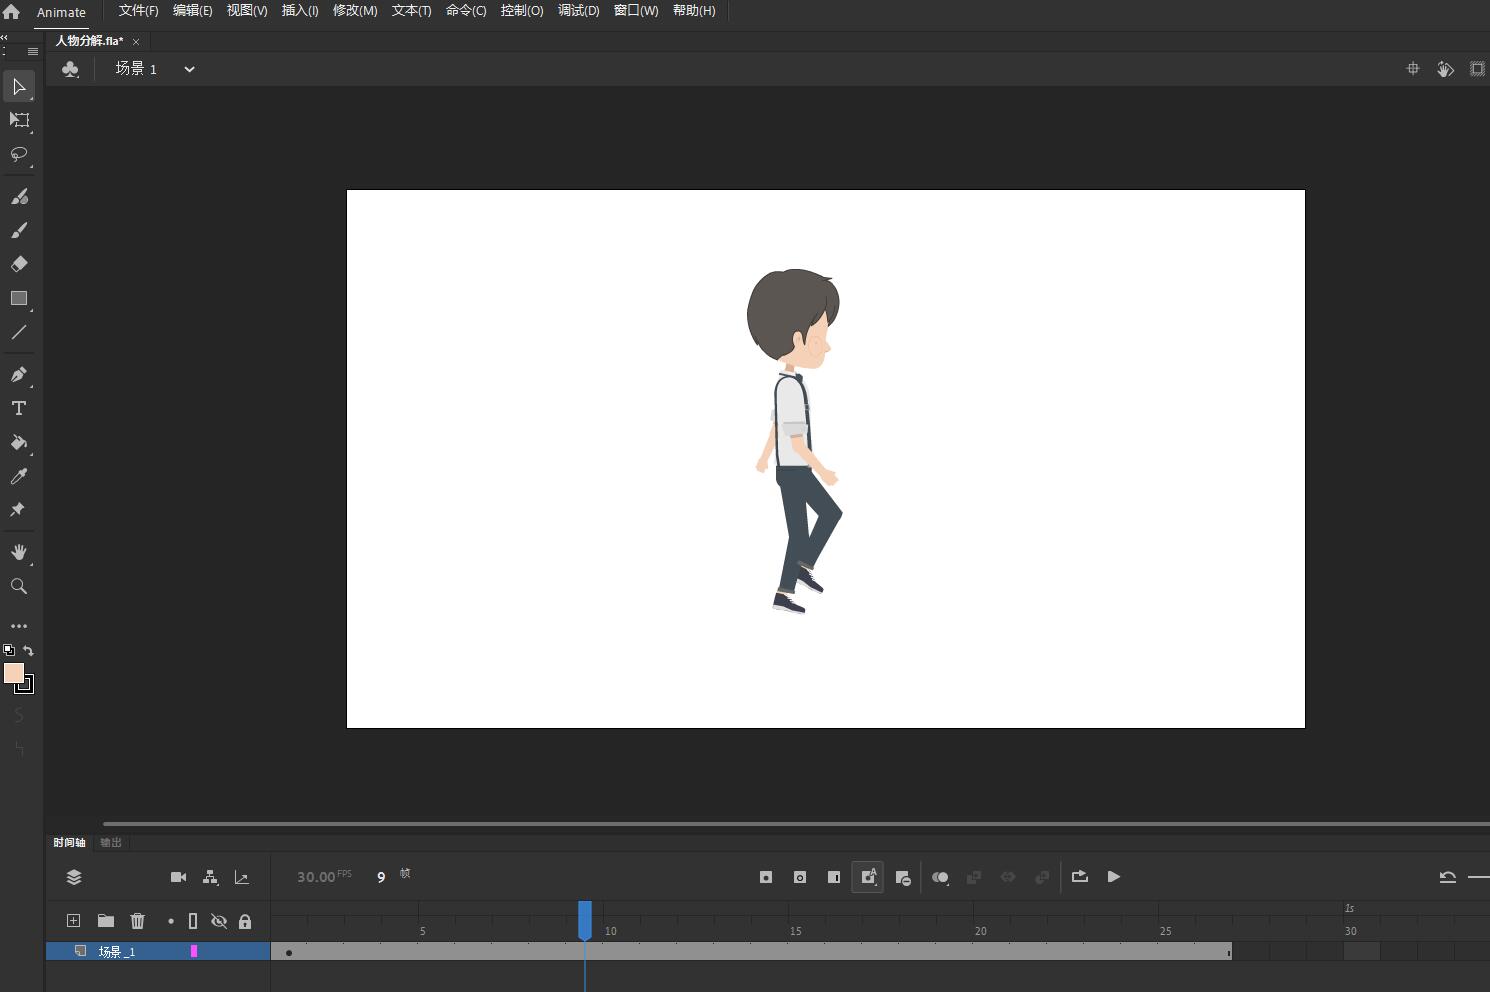Select the Text tool
1490x992 pixels.
tap(18, 408)
